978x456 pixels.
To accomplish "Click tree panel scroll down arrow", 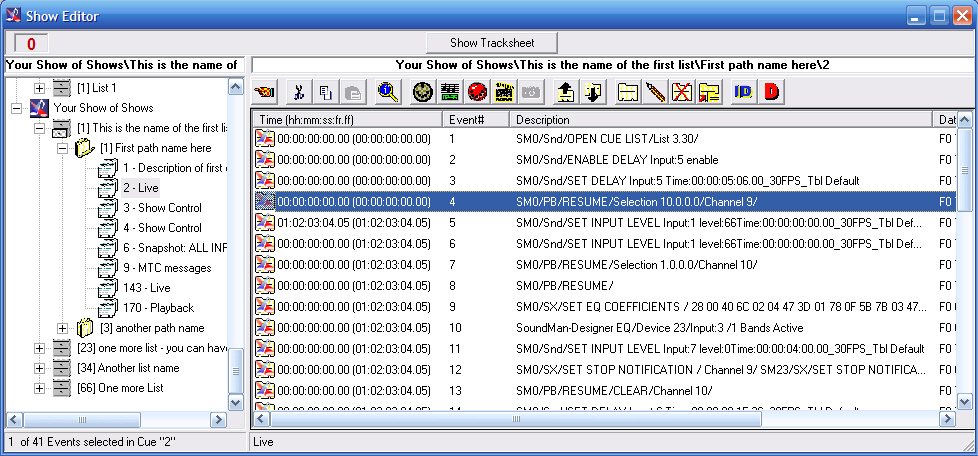I will coord(236,402).
